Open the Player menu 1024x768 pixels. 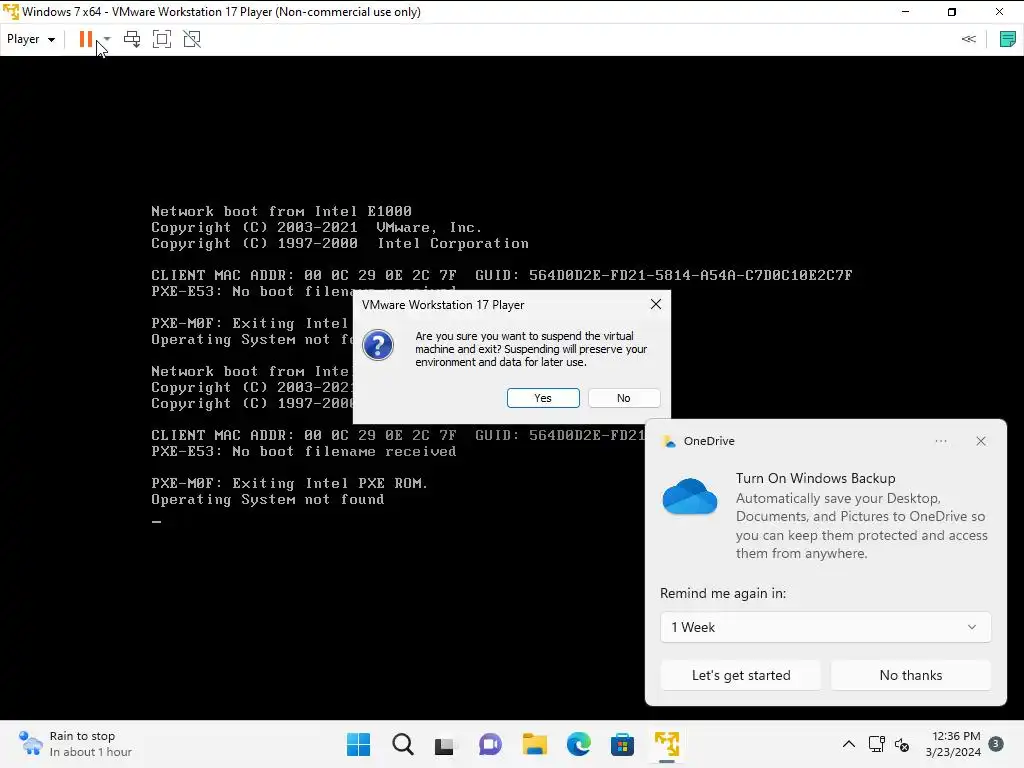(x=31, y=39)
